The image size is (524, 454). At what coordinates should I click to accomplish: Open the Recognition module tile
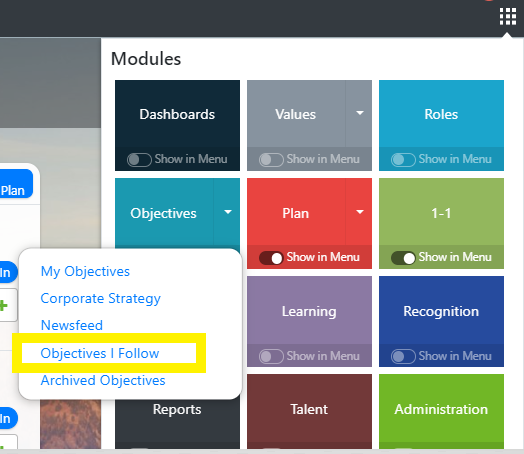click(x=441, y=311)
